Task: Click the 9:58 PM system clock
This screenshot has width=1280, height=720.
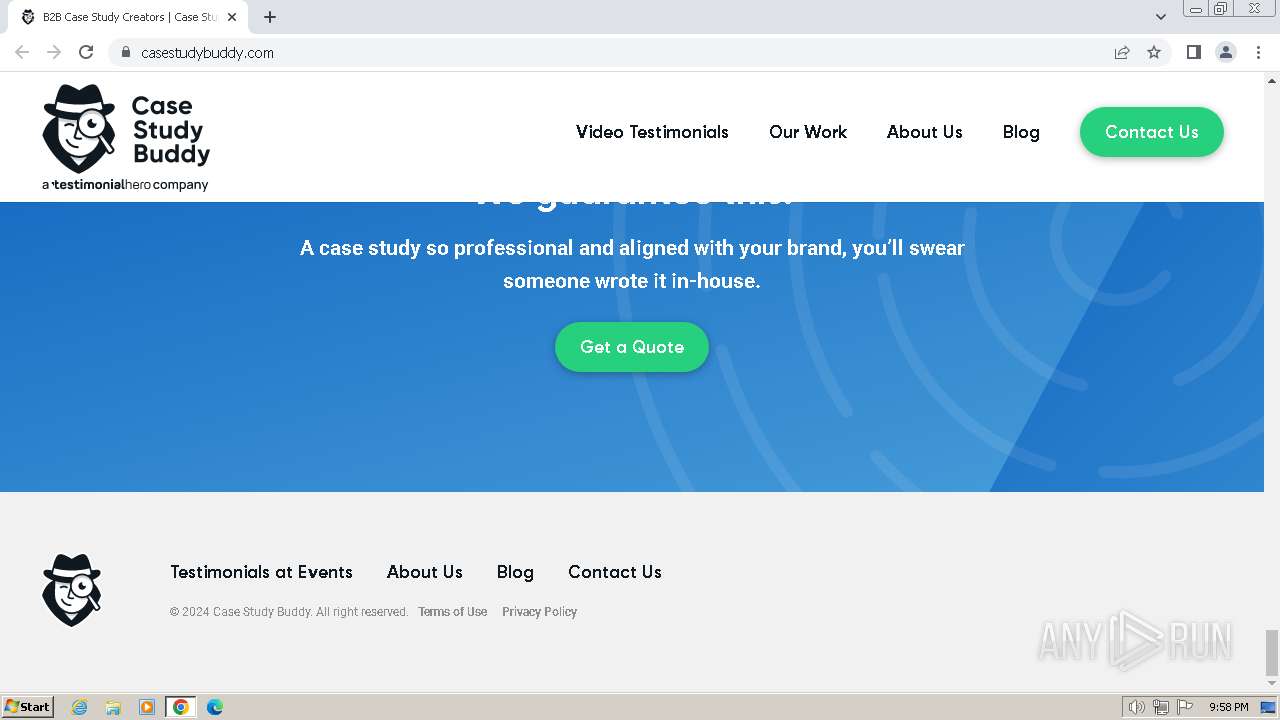Action: [1228, 707]
